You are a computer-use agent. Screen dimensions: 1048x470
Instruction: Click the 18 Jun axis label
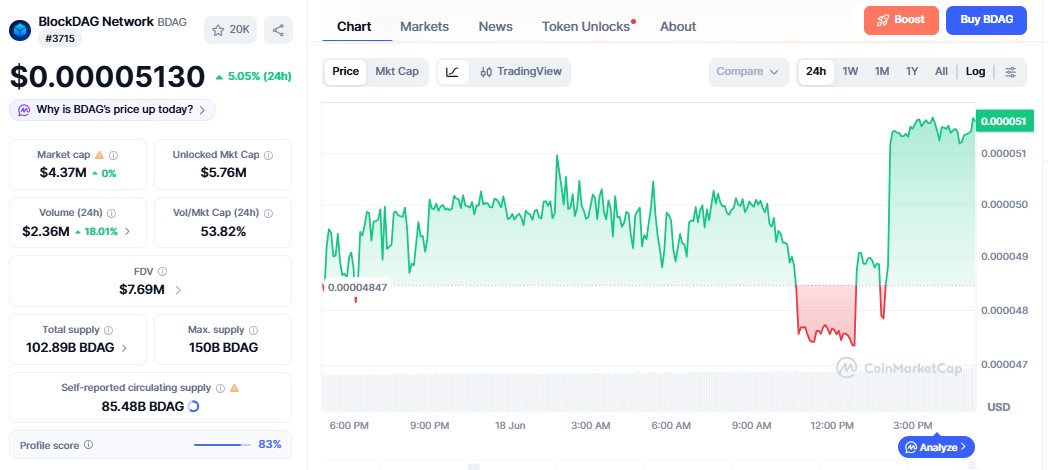[510, 426]
